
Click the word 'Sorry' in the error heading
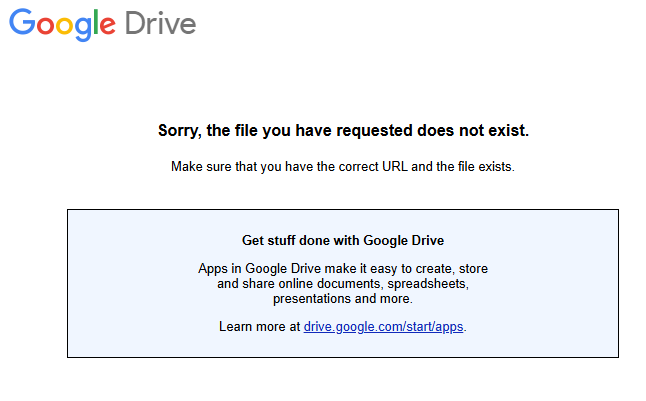(179, 131)
